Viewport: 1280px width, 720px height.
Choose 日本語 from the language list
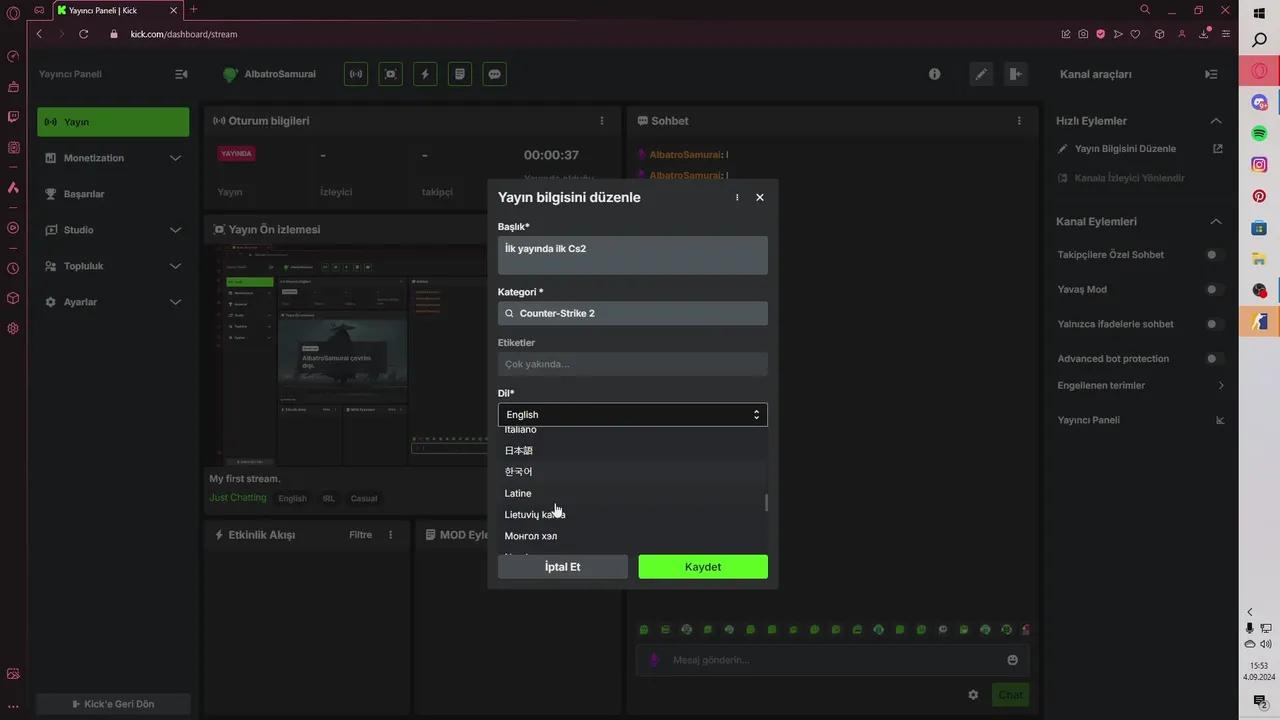(519, 451)
